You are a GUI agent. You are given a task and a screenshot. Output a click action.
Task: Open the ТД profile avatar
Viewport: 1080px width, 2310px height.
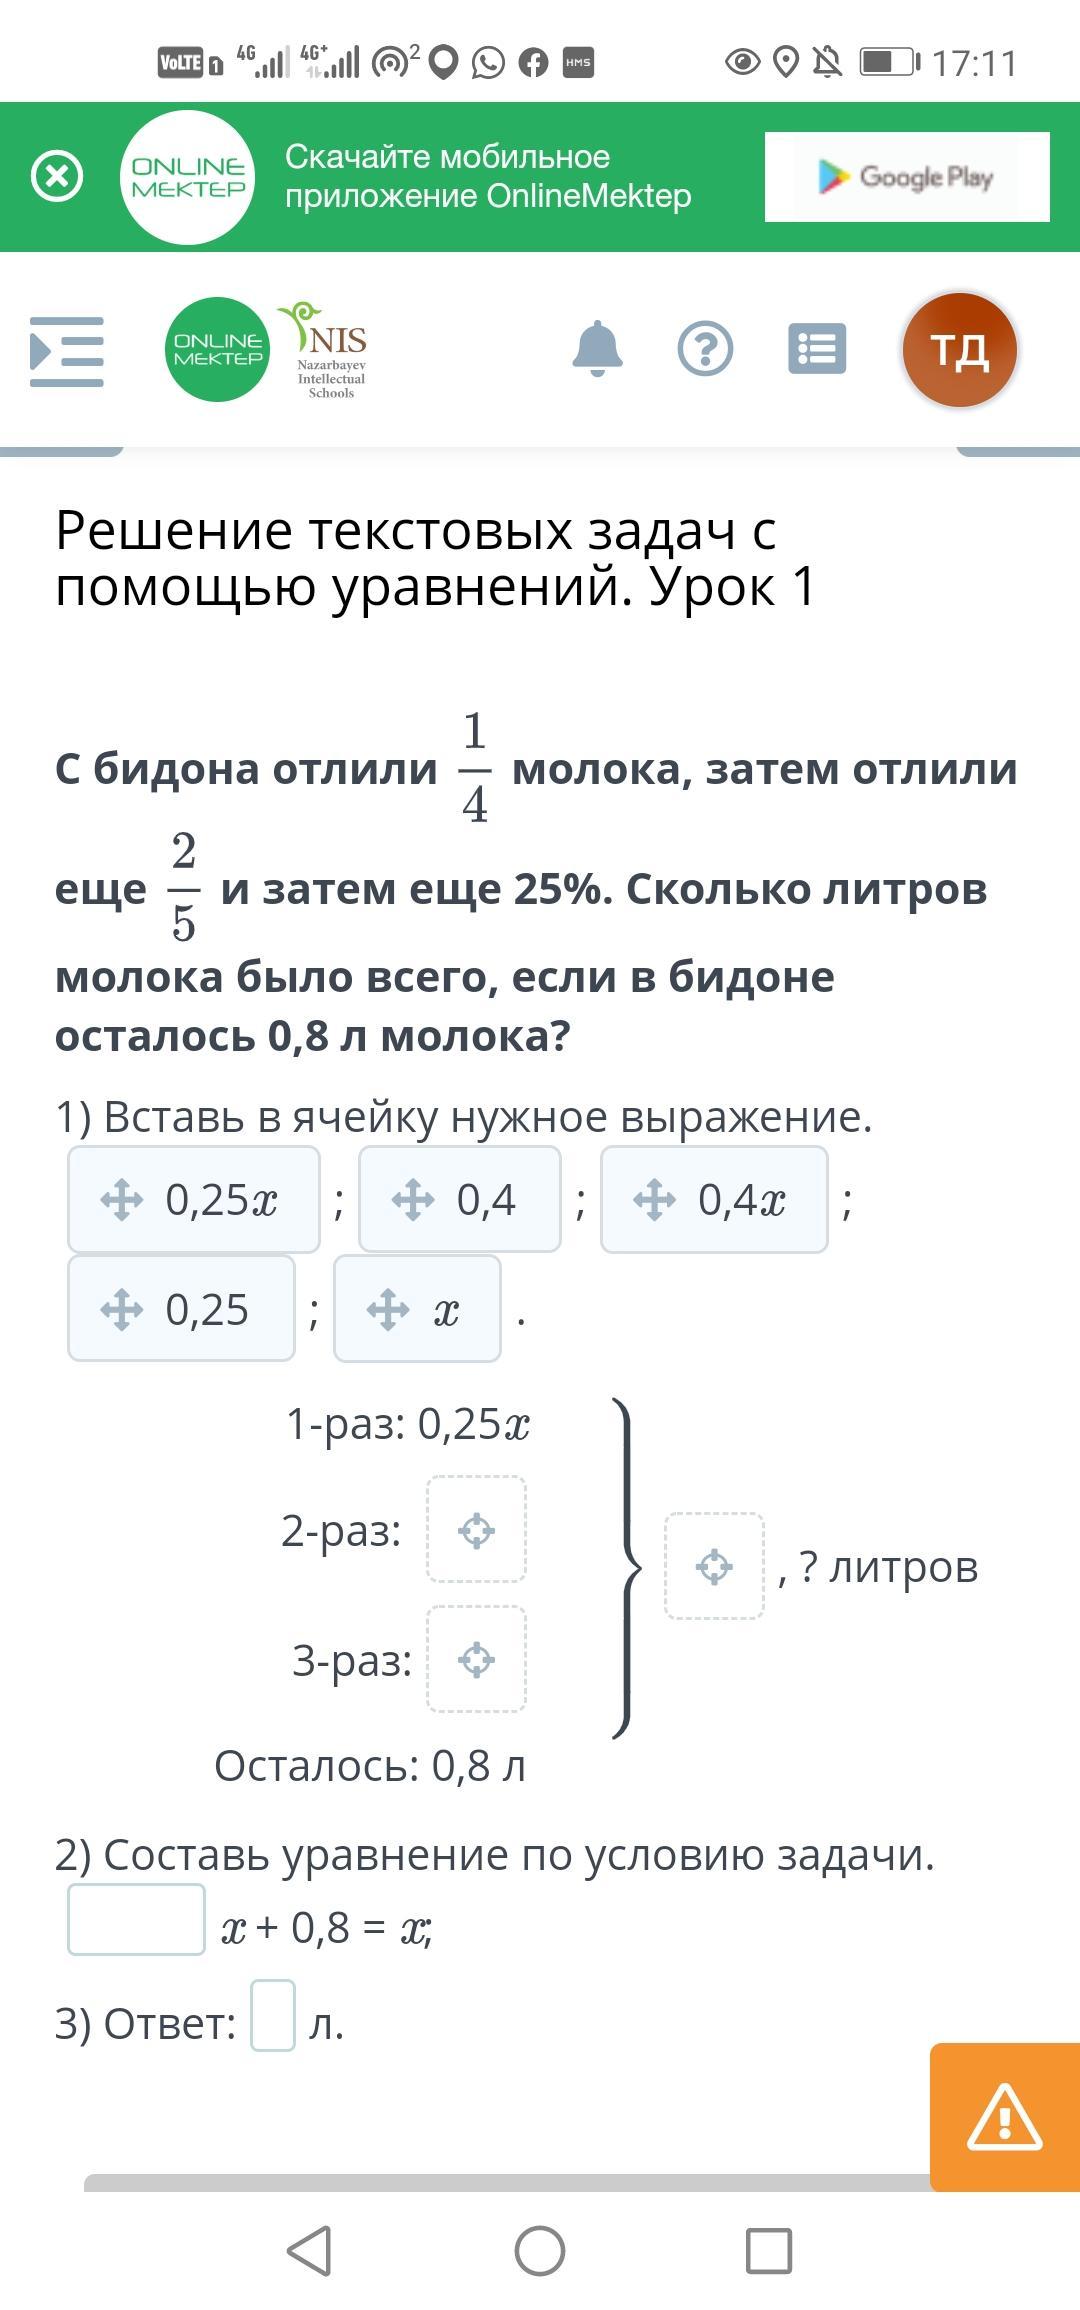[x=959, y=350]
